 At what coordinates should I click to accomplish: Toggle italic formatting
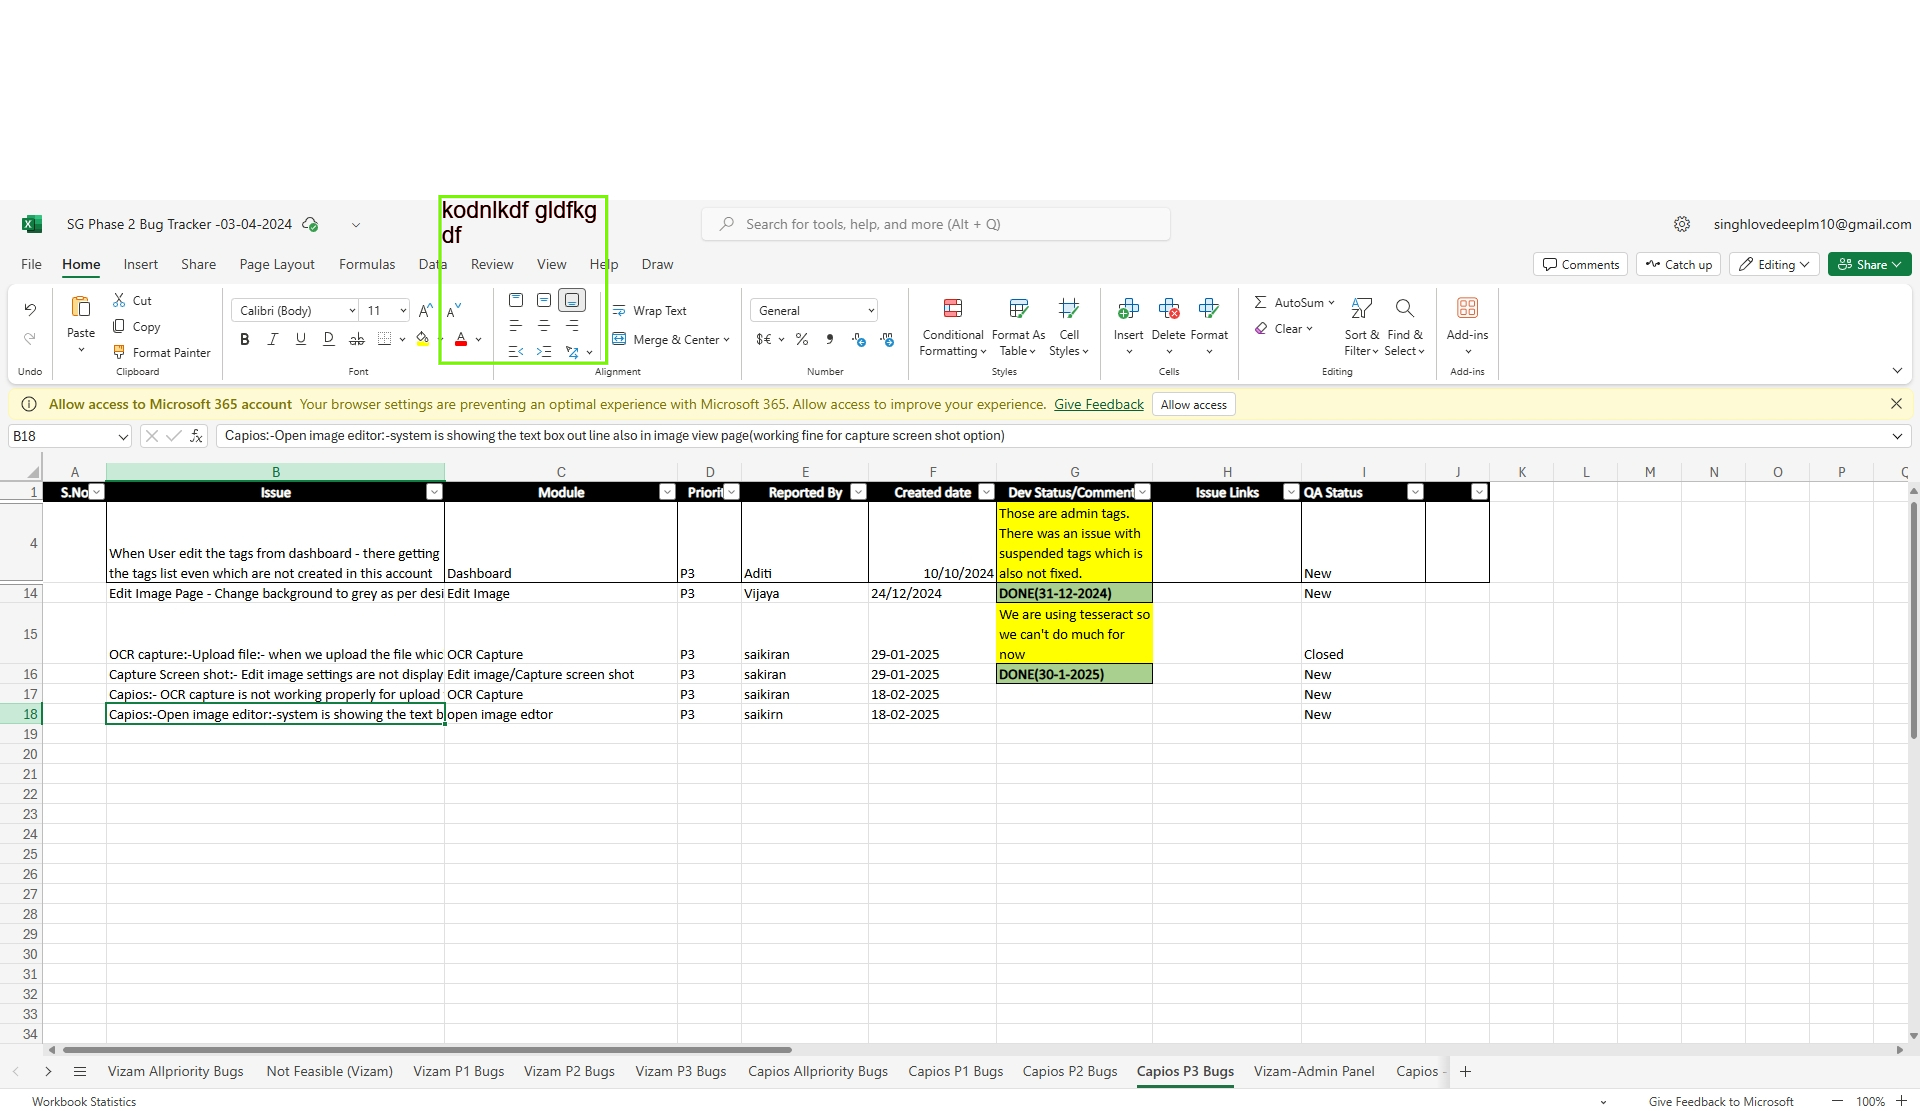pos(272,339)
